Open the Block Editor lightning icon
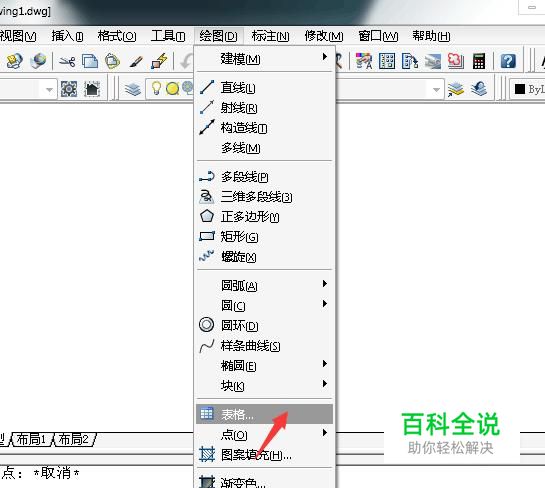The height and width of the screenshot is (488, 545). 159,61
